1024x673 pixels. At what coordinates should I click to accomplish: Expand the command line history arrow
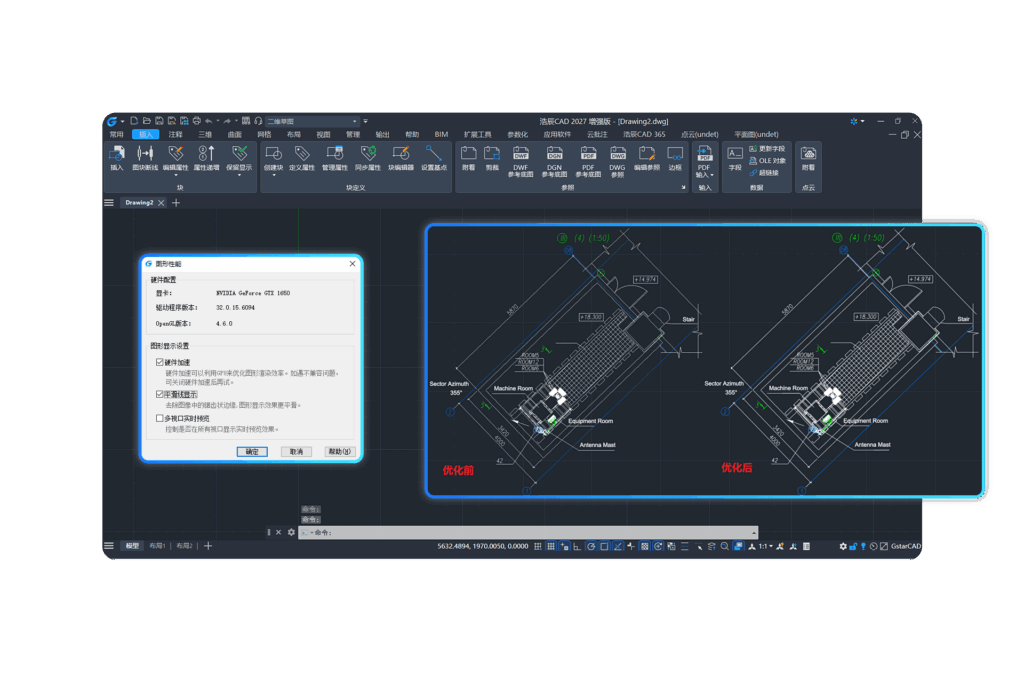coord(754,533)
